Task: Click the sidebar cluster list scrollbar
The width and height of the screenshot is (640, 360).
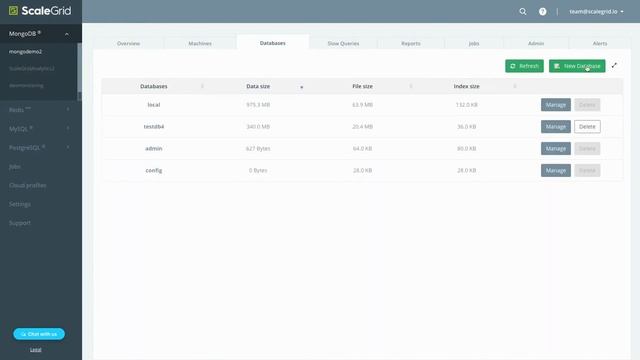Action: (79, 67)
